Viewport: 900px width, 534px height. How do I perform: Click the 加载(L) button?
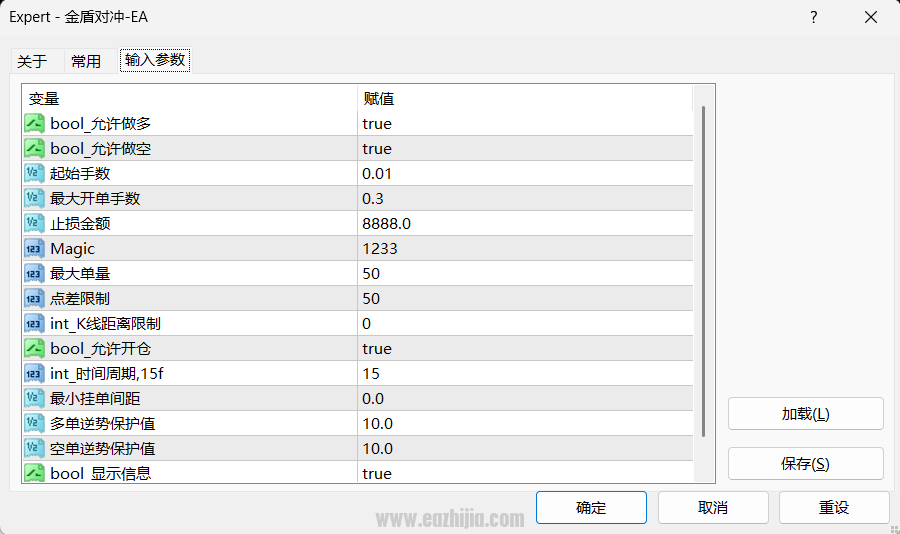[805, 414]
